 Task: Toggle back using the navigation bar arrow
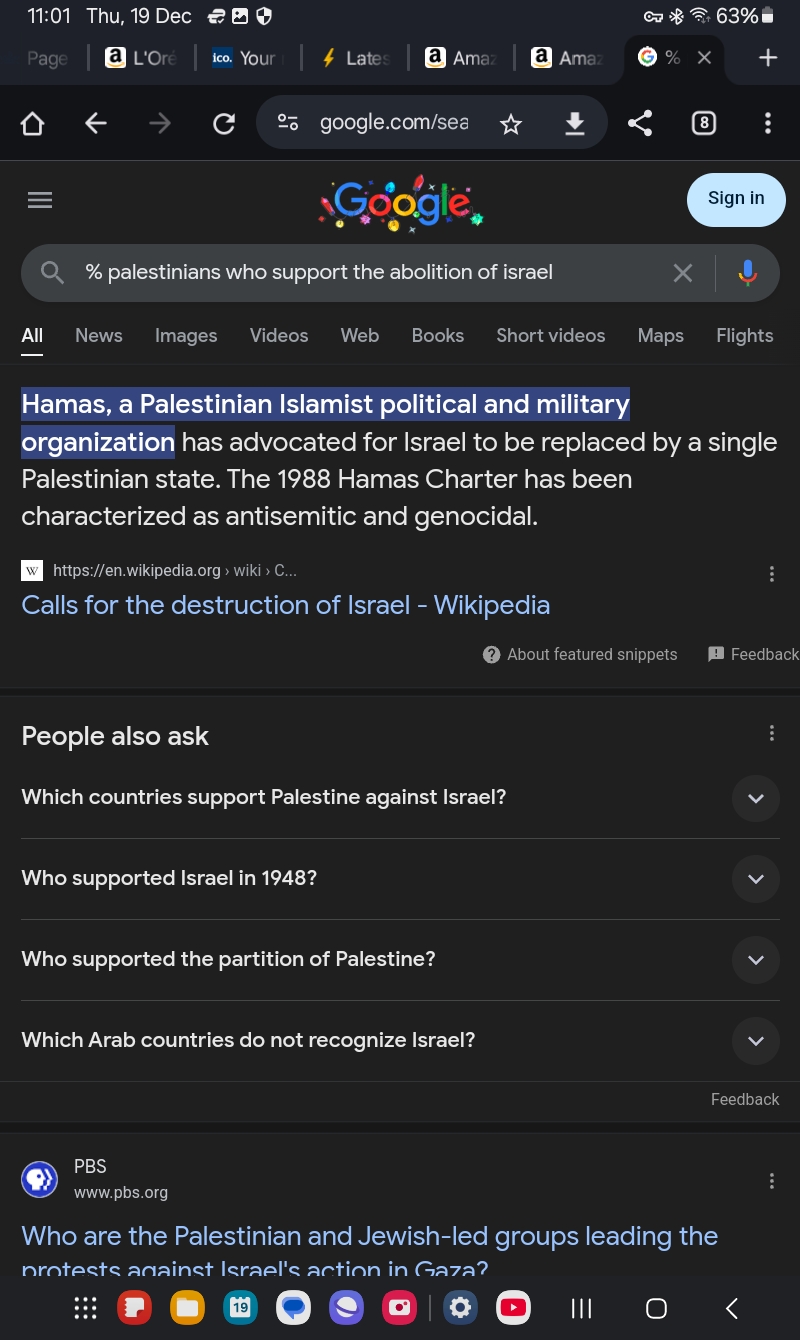[x=730, y=1307]
